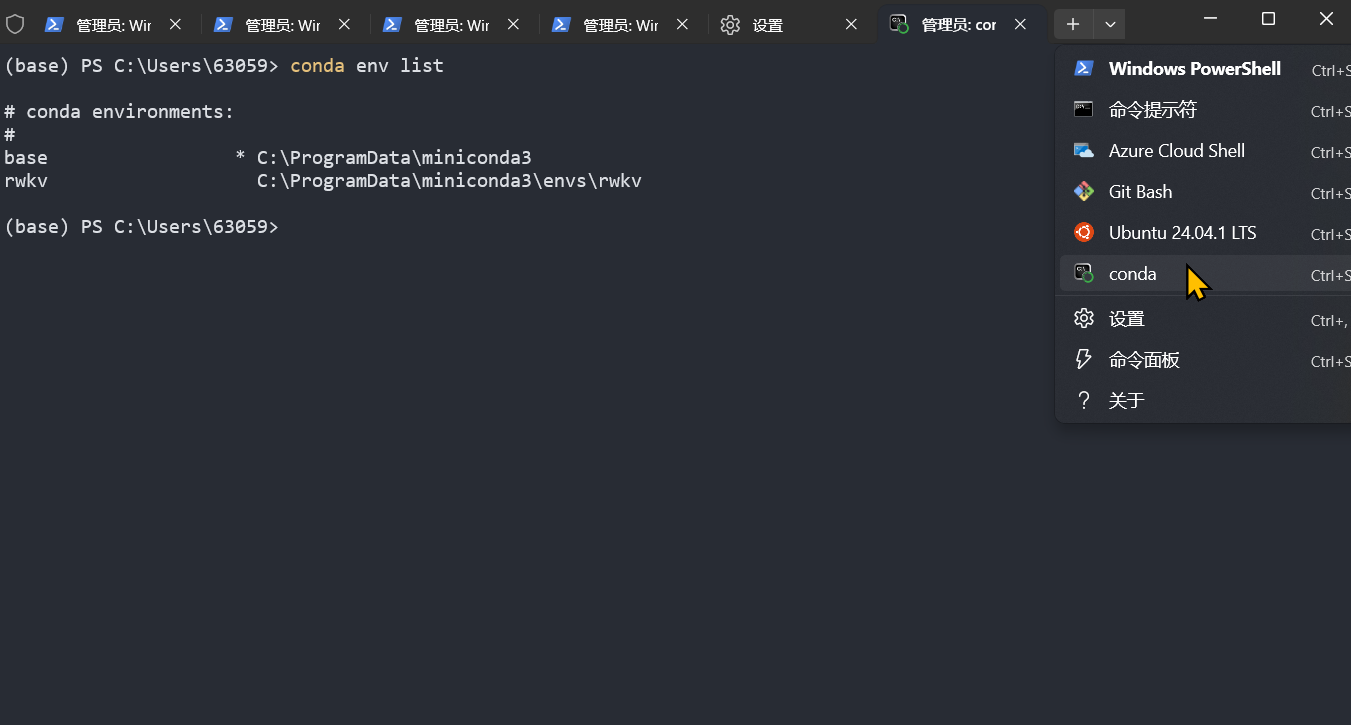Select the first 管理员: Windows PowerShell tab
Image resolution: width=1351 pixels, height=725 pixels.
click(x=110, y=24)
